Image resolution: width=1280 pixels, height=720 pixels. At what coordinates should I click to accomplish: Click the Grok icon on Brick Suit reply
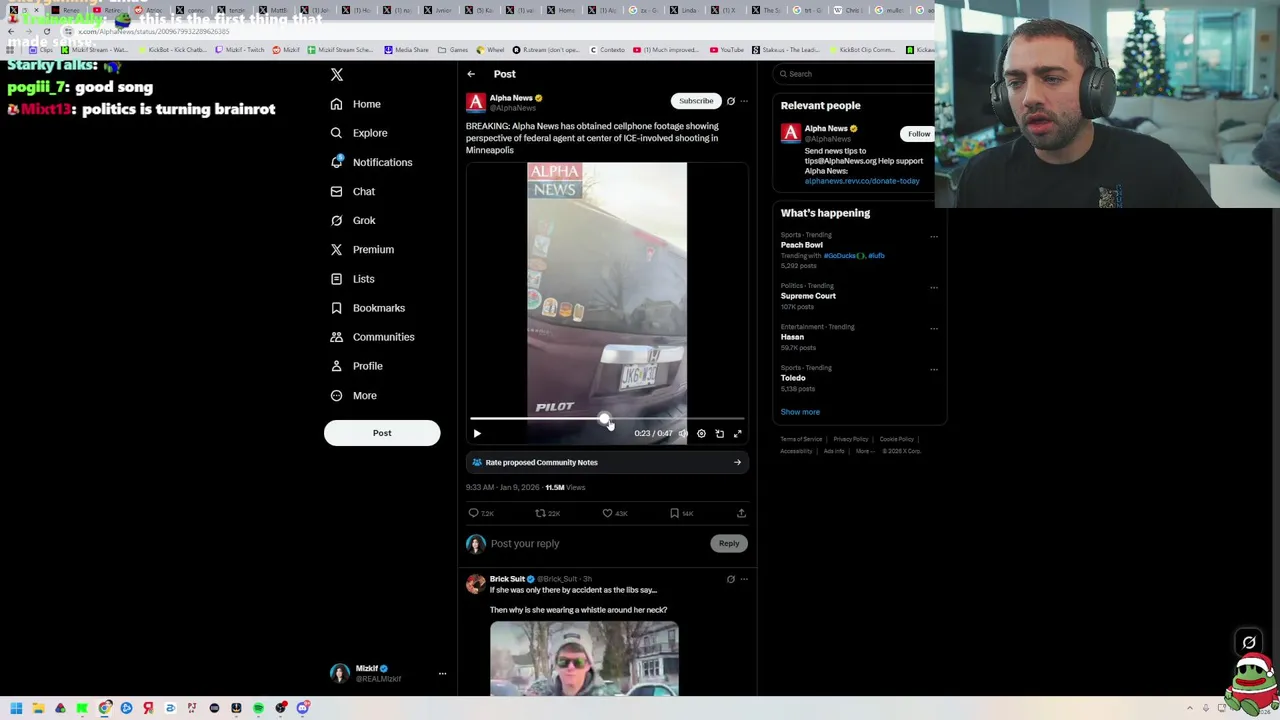coord(731,579)
